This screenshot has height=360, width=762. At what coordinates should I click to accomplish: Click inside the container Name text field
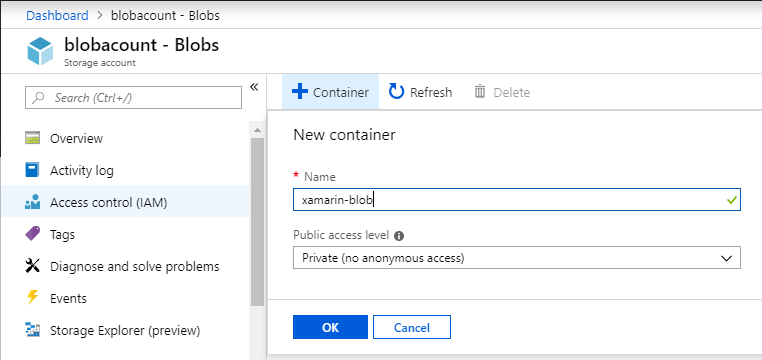(x=517, y=200)
